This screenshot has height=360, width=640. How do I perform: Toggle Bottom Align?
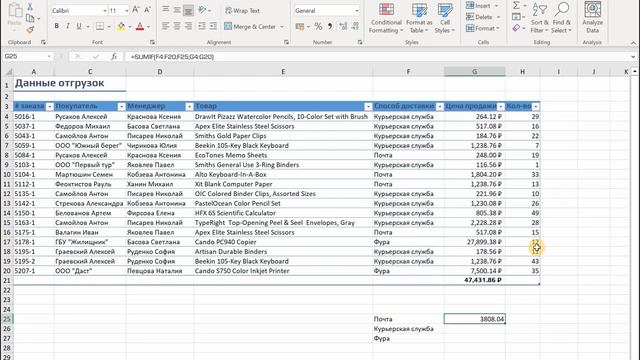click(188, 10)
